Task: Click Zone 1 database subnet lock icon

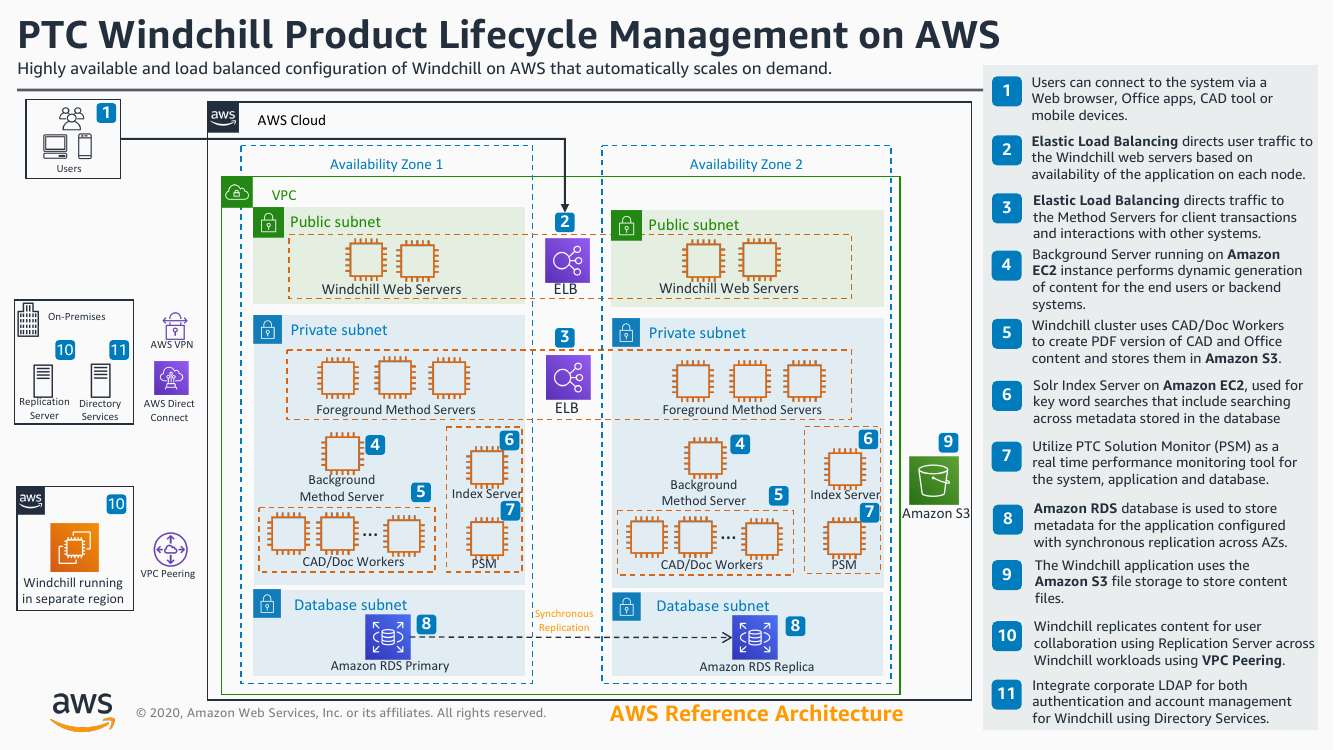Action: click(x=267, y=604)
